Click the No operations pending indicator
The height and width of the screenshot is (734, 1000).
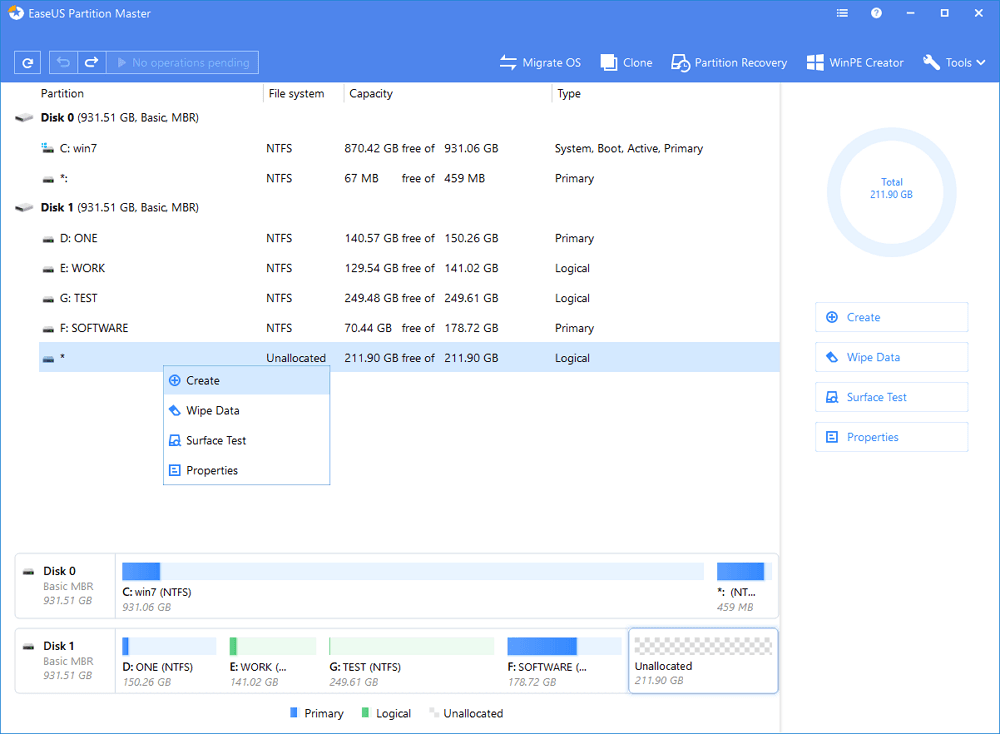(183, 62)
